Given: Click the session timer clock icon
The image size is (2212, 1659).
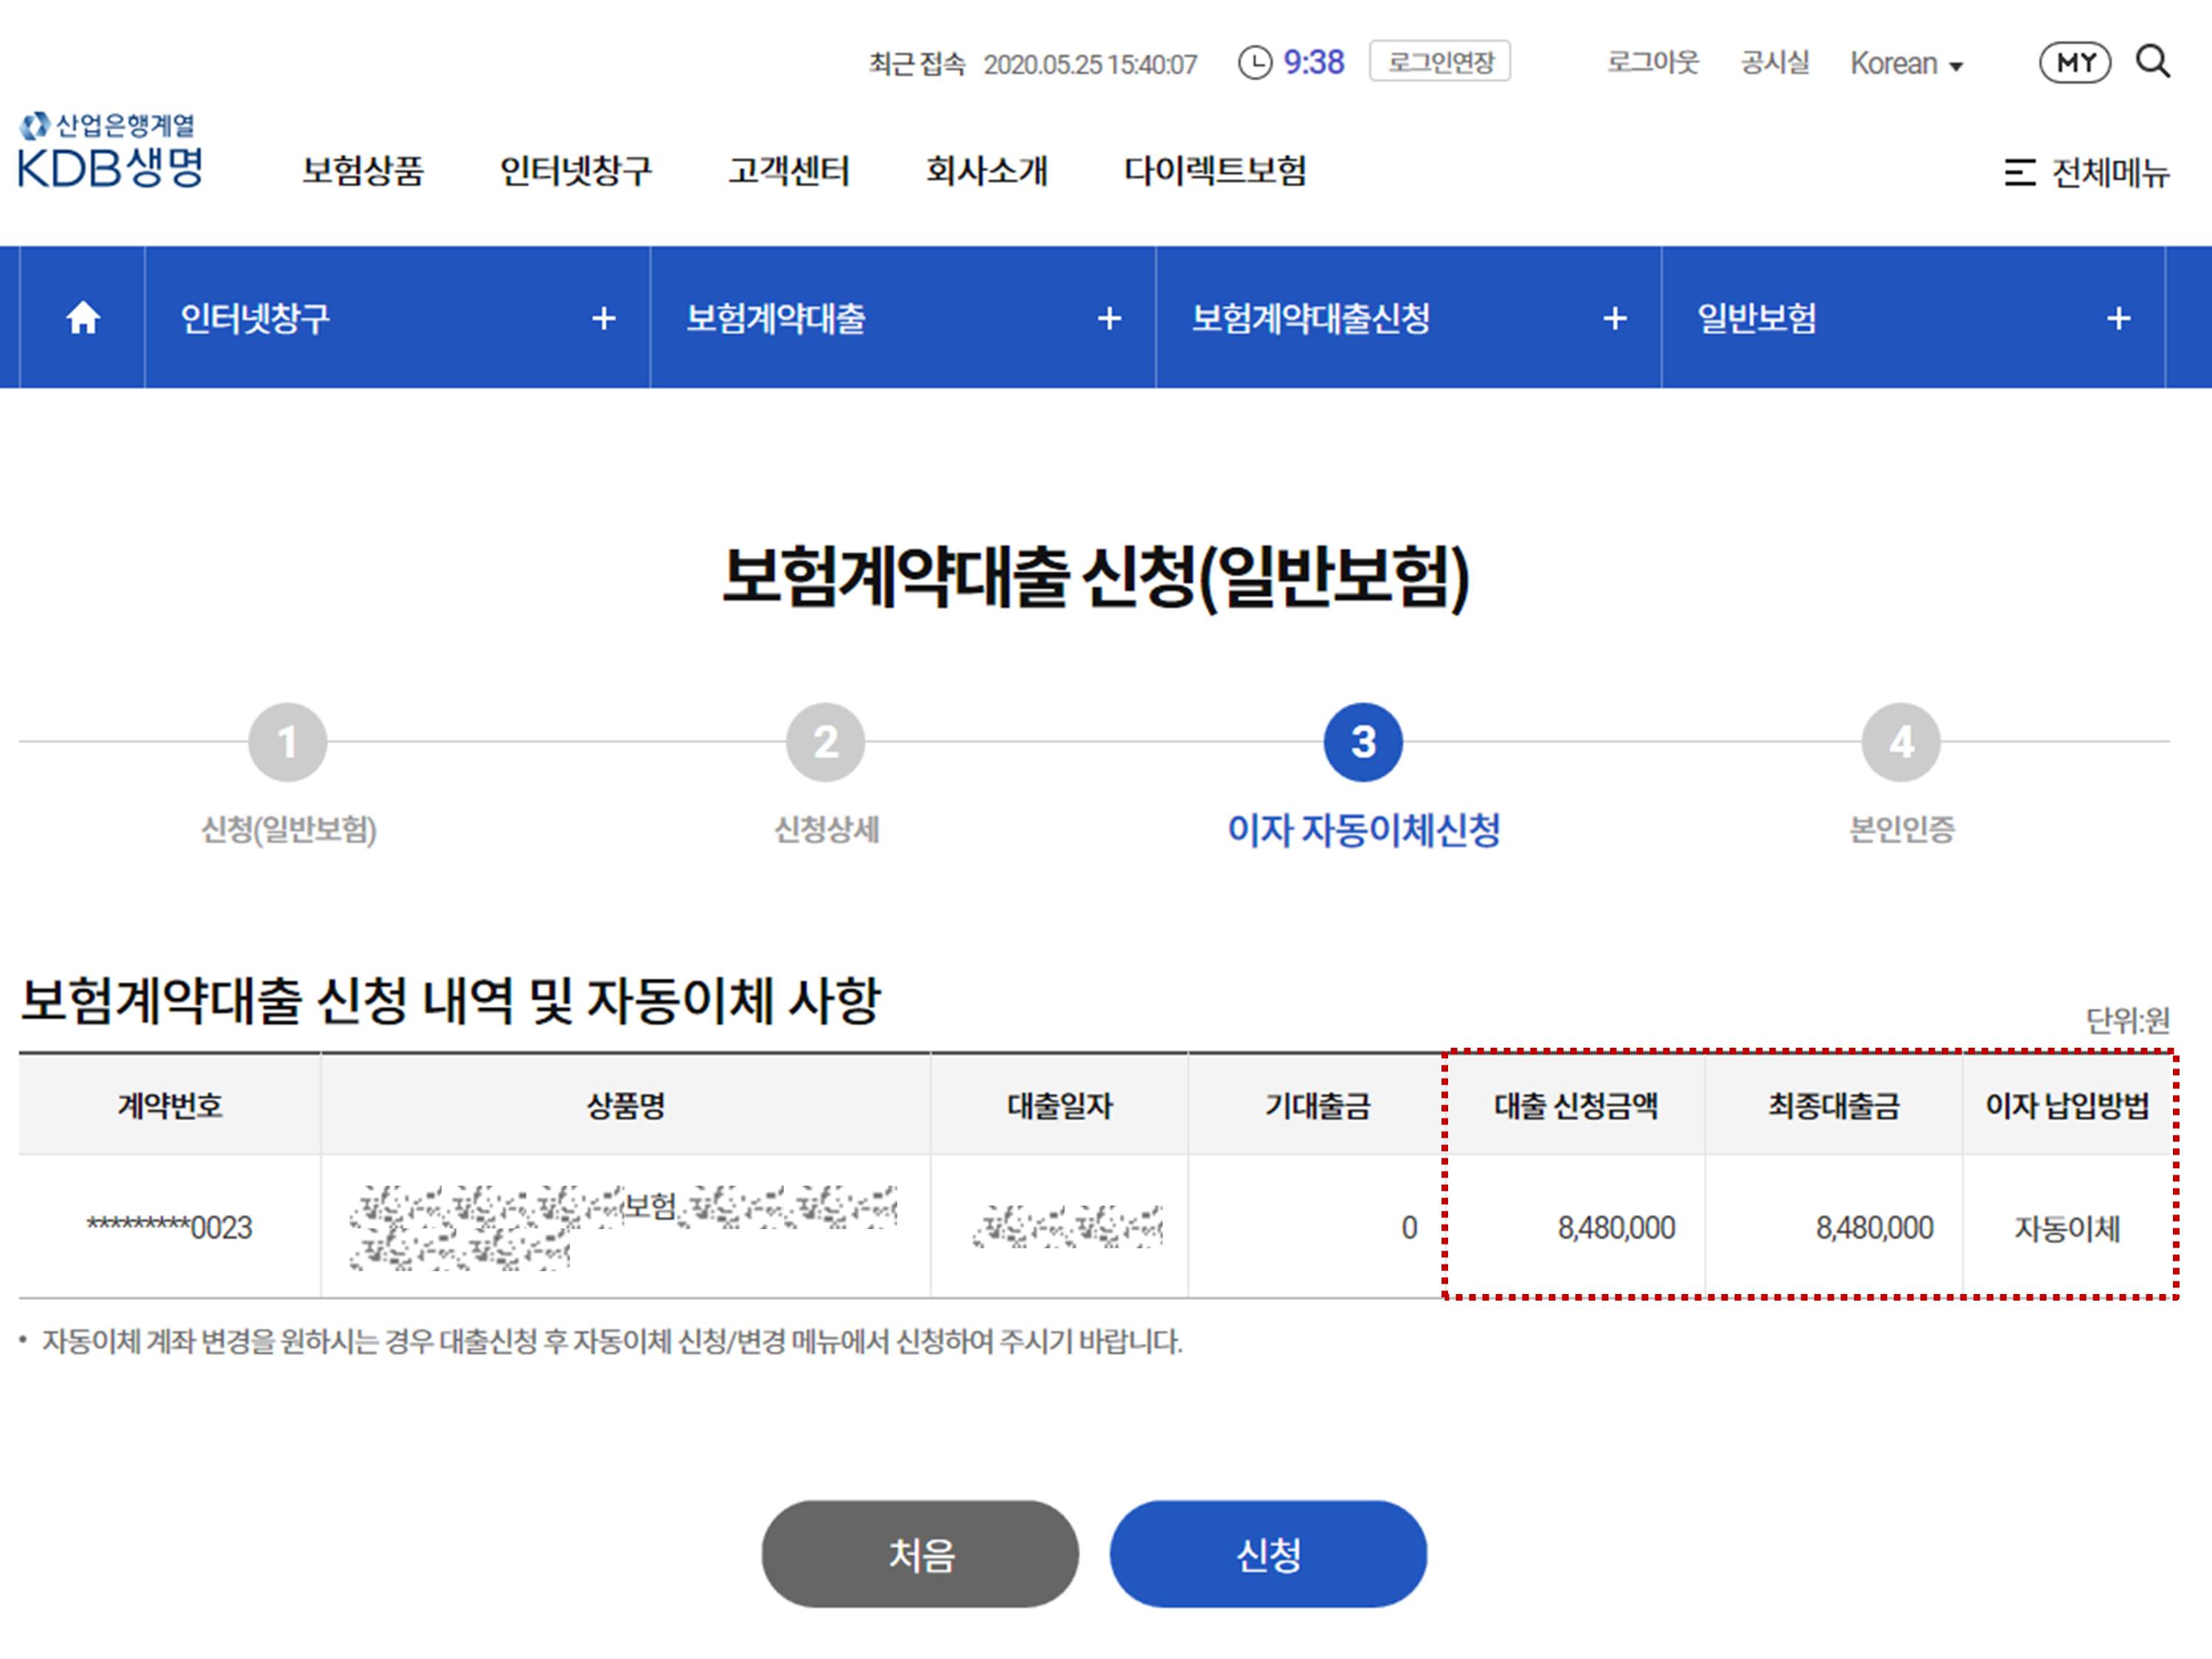Looking at the screenshot, I should [x=1254, y=63].
